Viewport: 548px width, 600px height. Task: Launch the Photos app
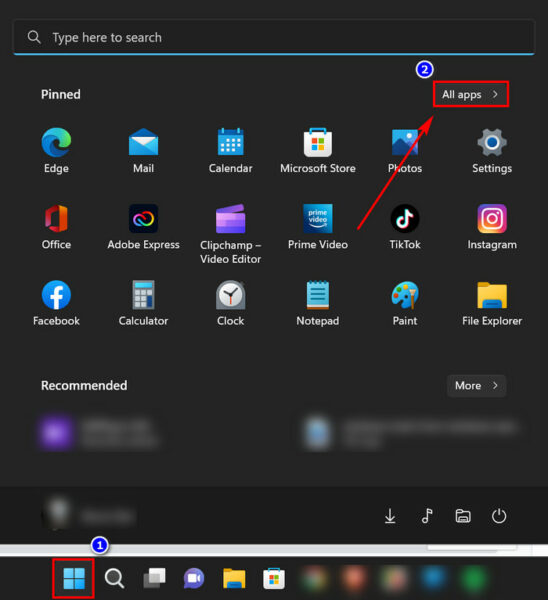click(405, 151)
